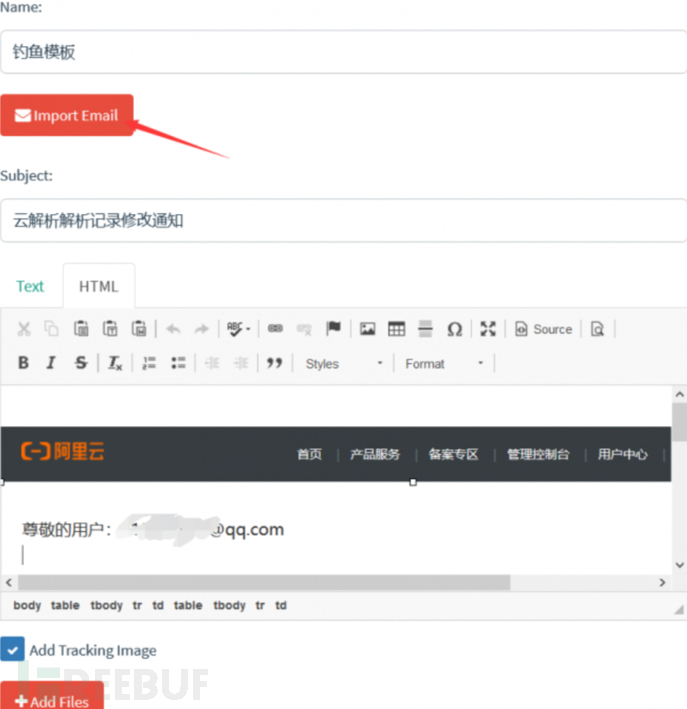The height and width of the screenshot is (709, 687).
Task: Apply block quote formatting
Action: pyautogui.click(x=275, y=363)
